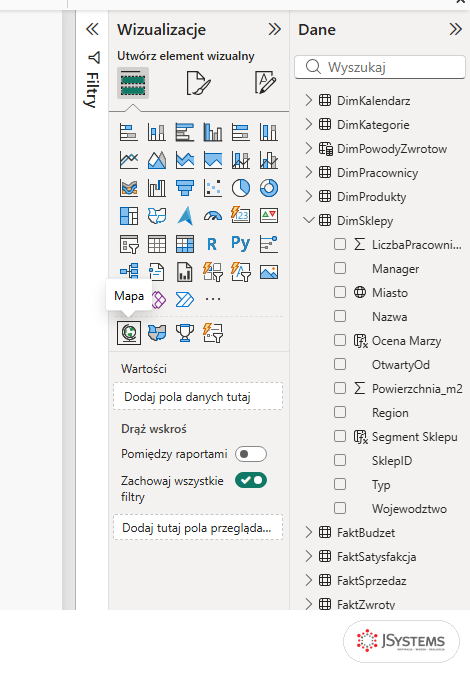The image size is (470, 673).
Task: Select the trophy metrics visual
Action: (x=185, y=333)
